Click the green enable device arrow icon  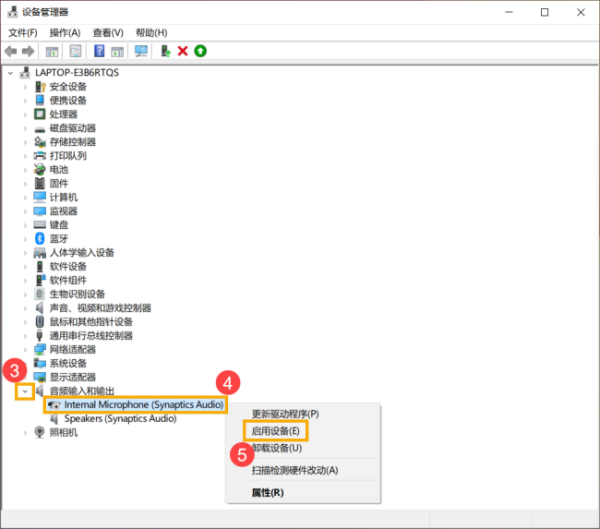point(201,51)
